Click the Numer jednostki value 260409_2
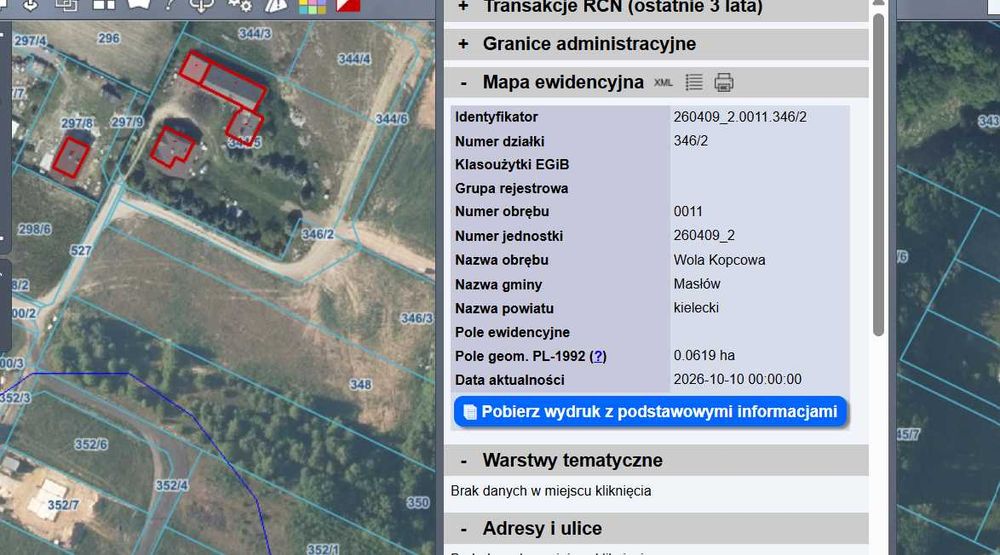 tap(704, 236)
